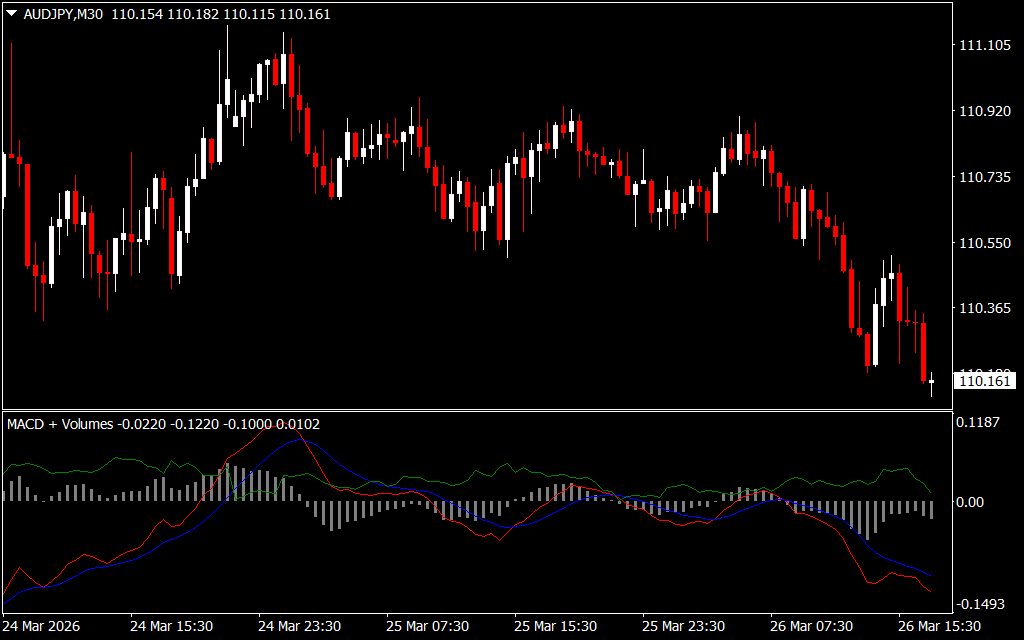This screenshot has width=1024, height=640.
Task: Click the triangle arrow beside AUDJPY,M30
Action: pyautogui.click(x=12, y=15)
